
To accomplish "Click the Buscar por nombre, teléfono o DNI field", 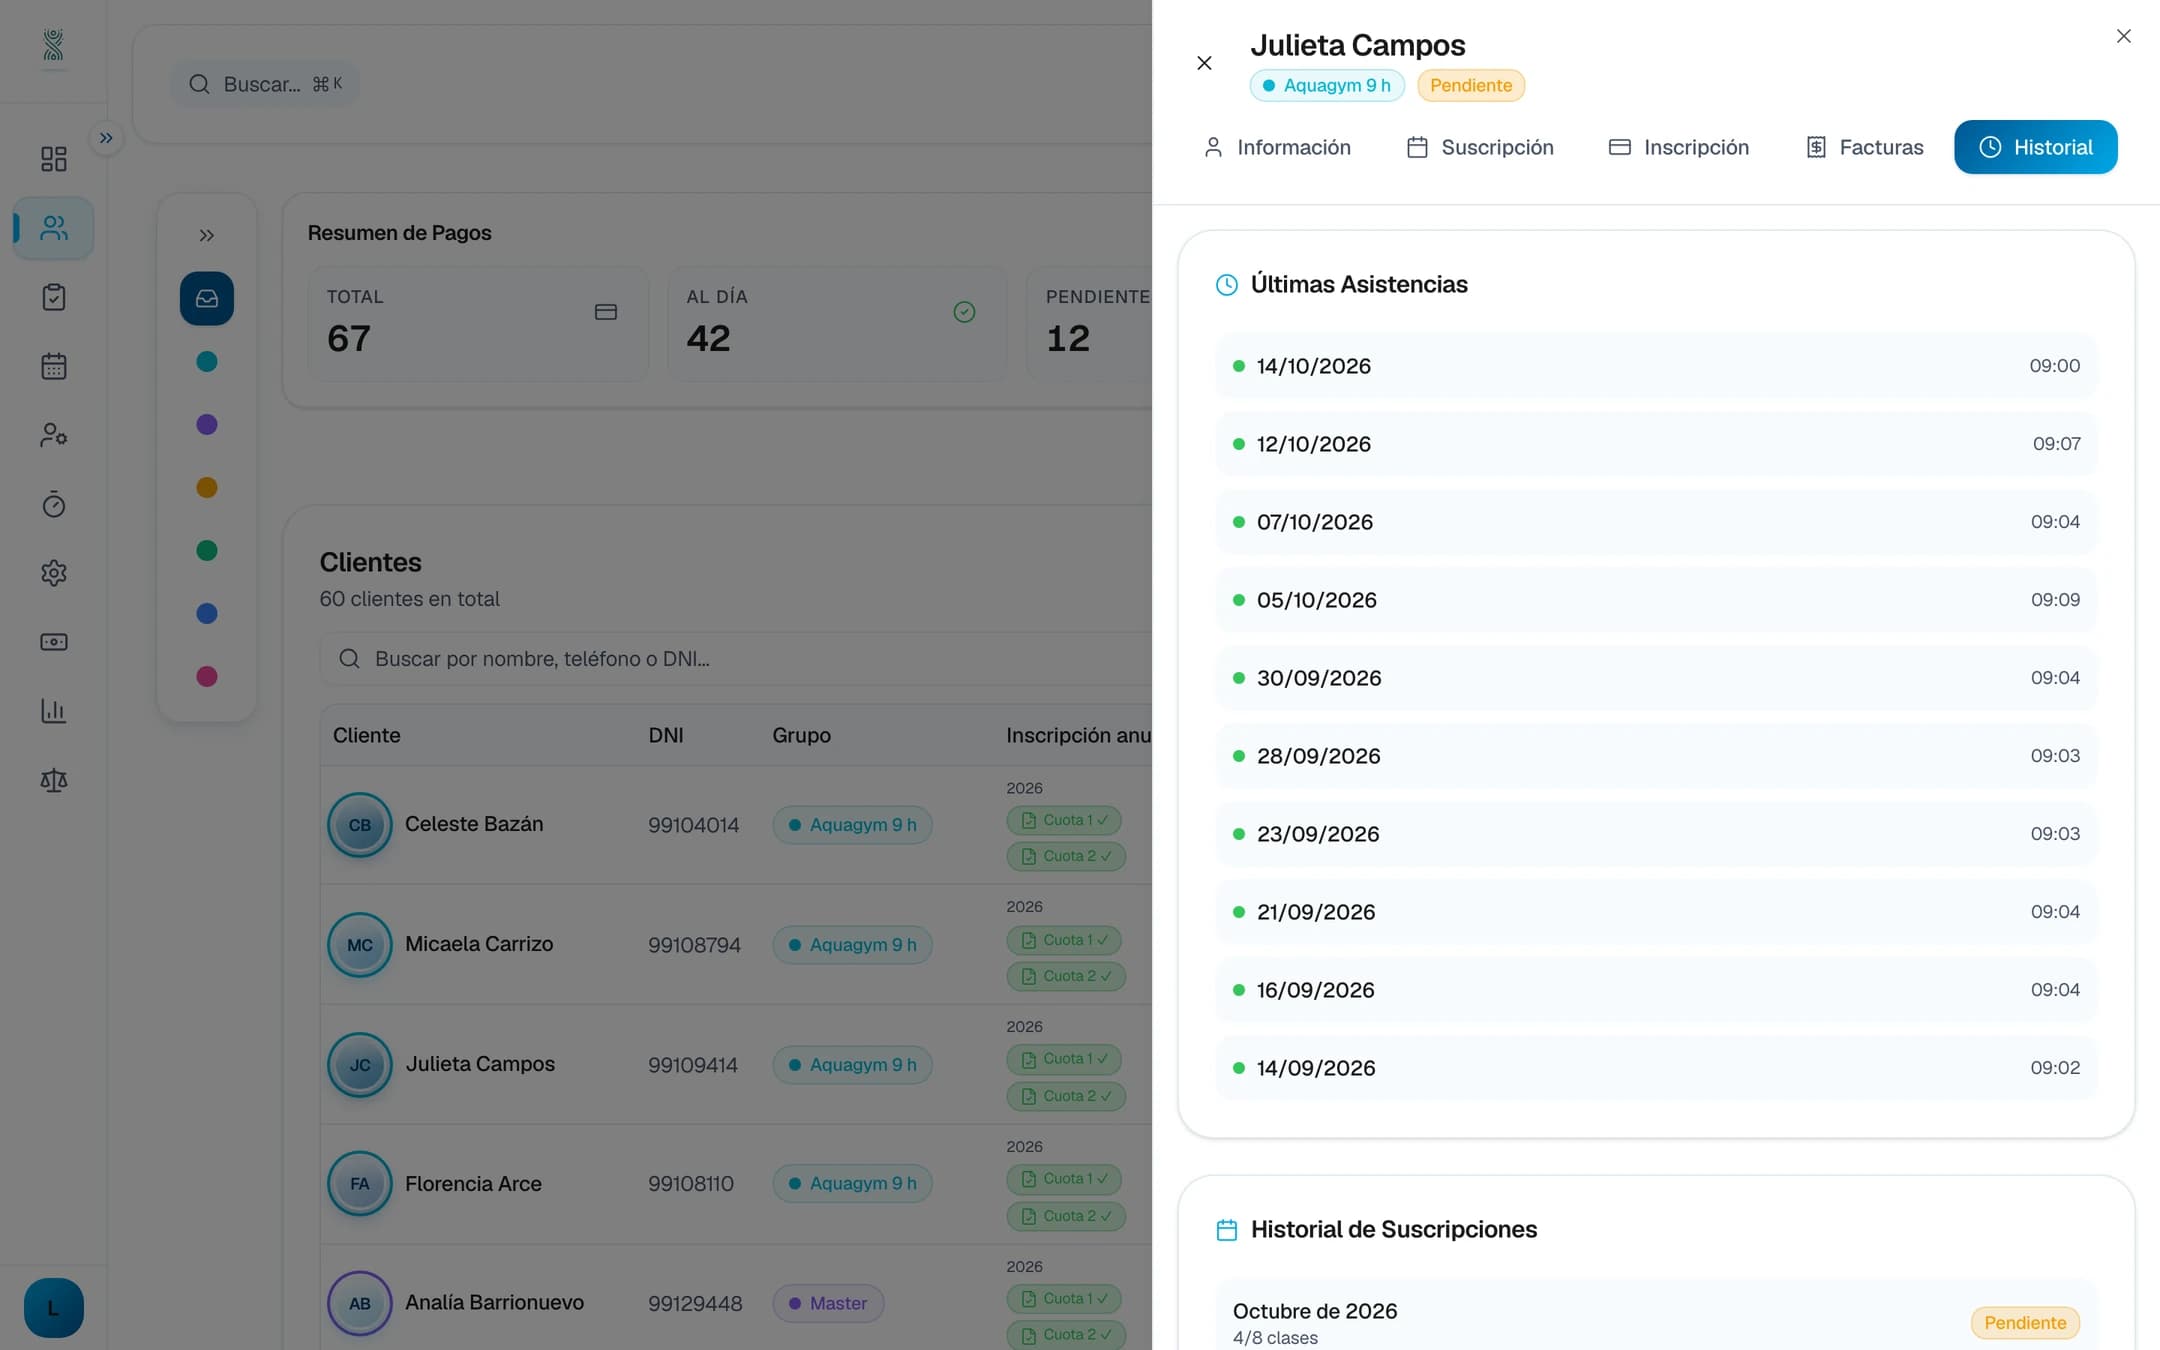I will 736,658.
